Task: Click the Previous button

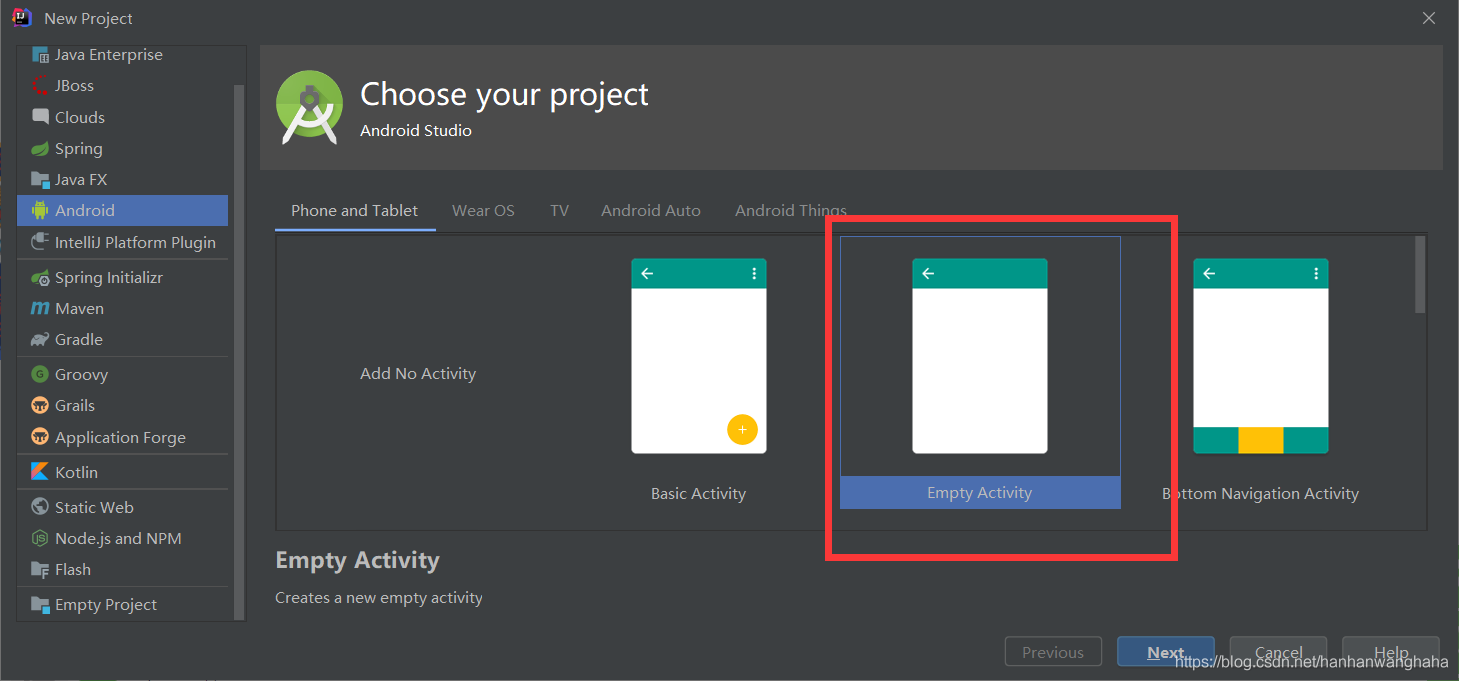Action: pyautogui.click(x=1053, y=652)
